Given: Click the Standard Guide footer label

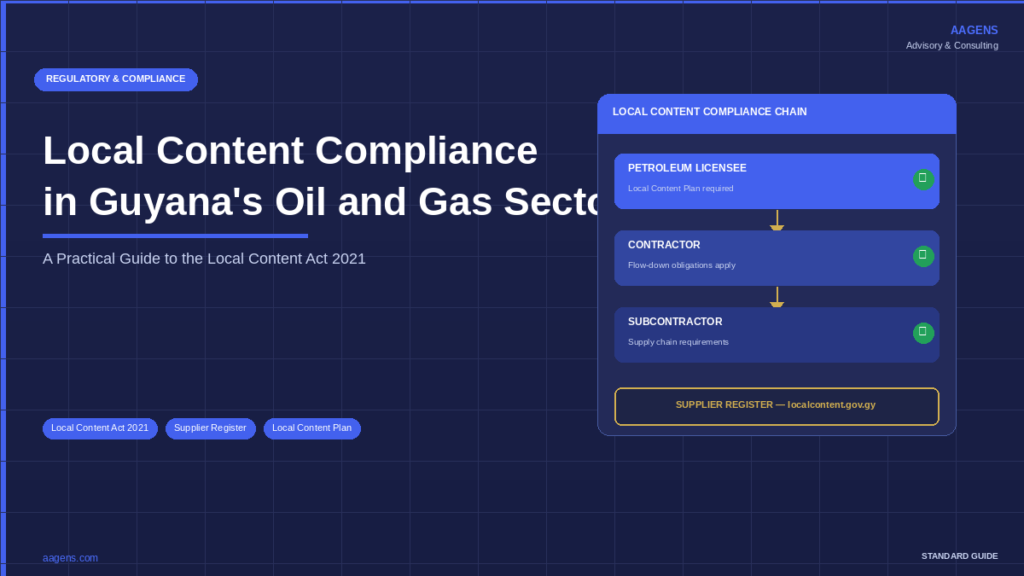Looking at the screenshot, I should (x=959, y=556).
